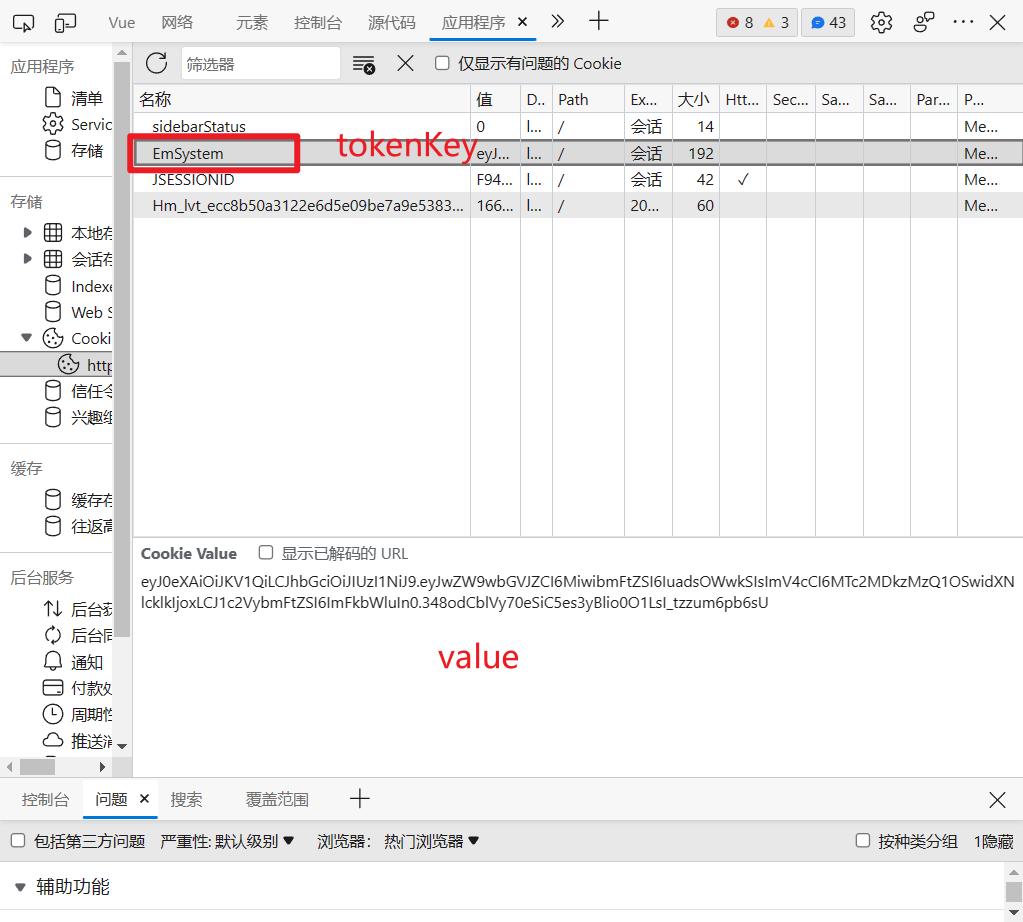Enable group by kind checkbox
The image size is (1023, 922).
[x=863, y=840]
